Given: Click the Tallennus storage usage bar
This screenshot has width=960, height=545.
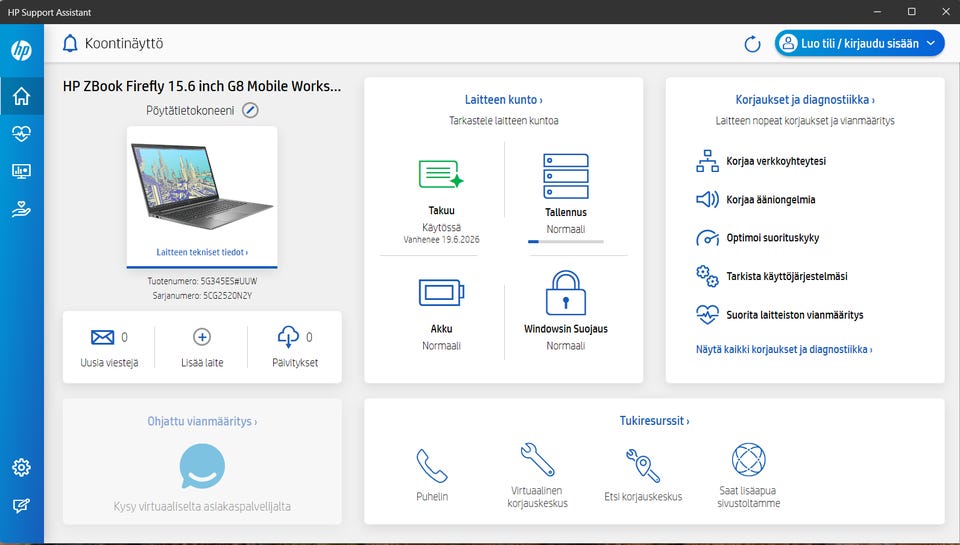Looking at the screenshot, I should coord(566,242).
